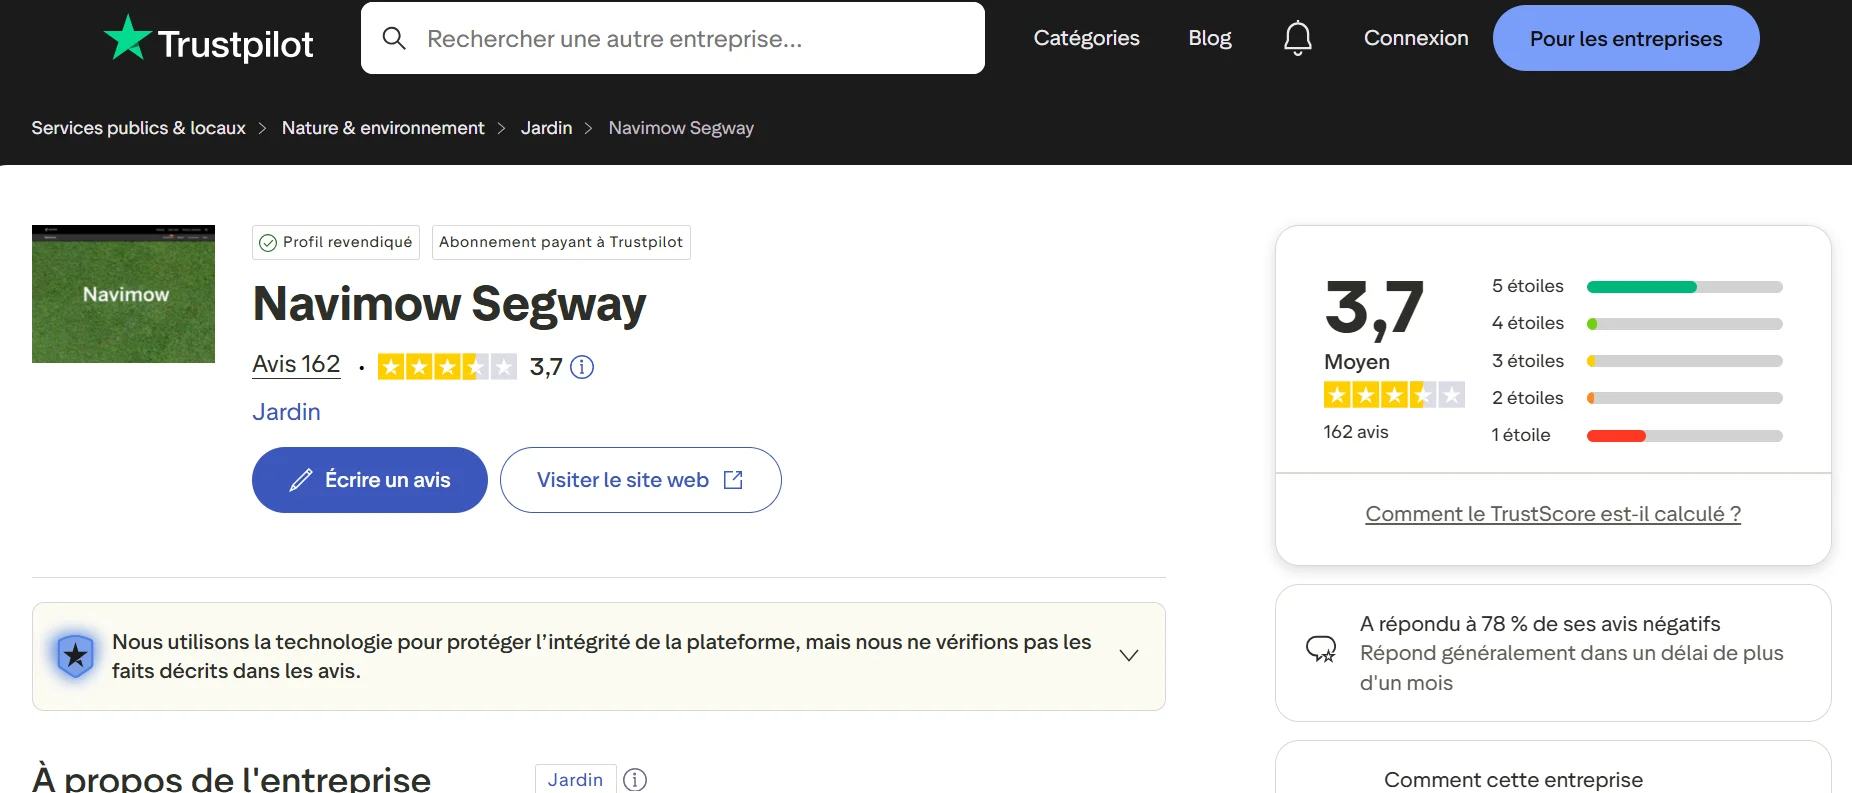Viewport: 1852px width, 793px height.
Task: Click the Pour les entreprises button
Action: [x=1626, y=38]
